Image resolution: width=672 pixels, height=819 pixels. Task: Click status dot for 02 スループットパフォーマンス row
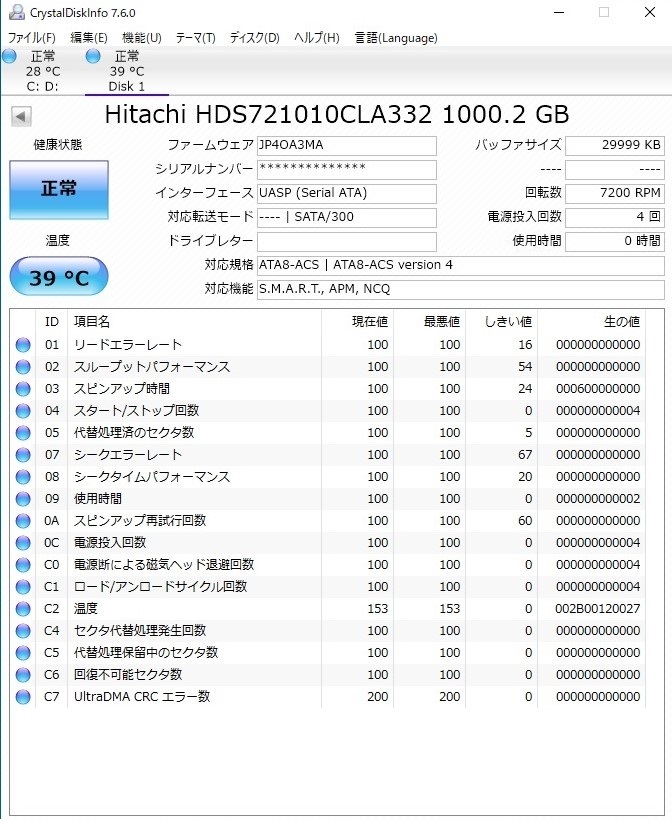[x=23, y=367]
